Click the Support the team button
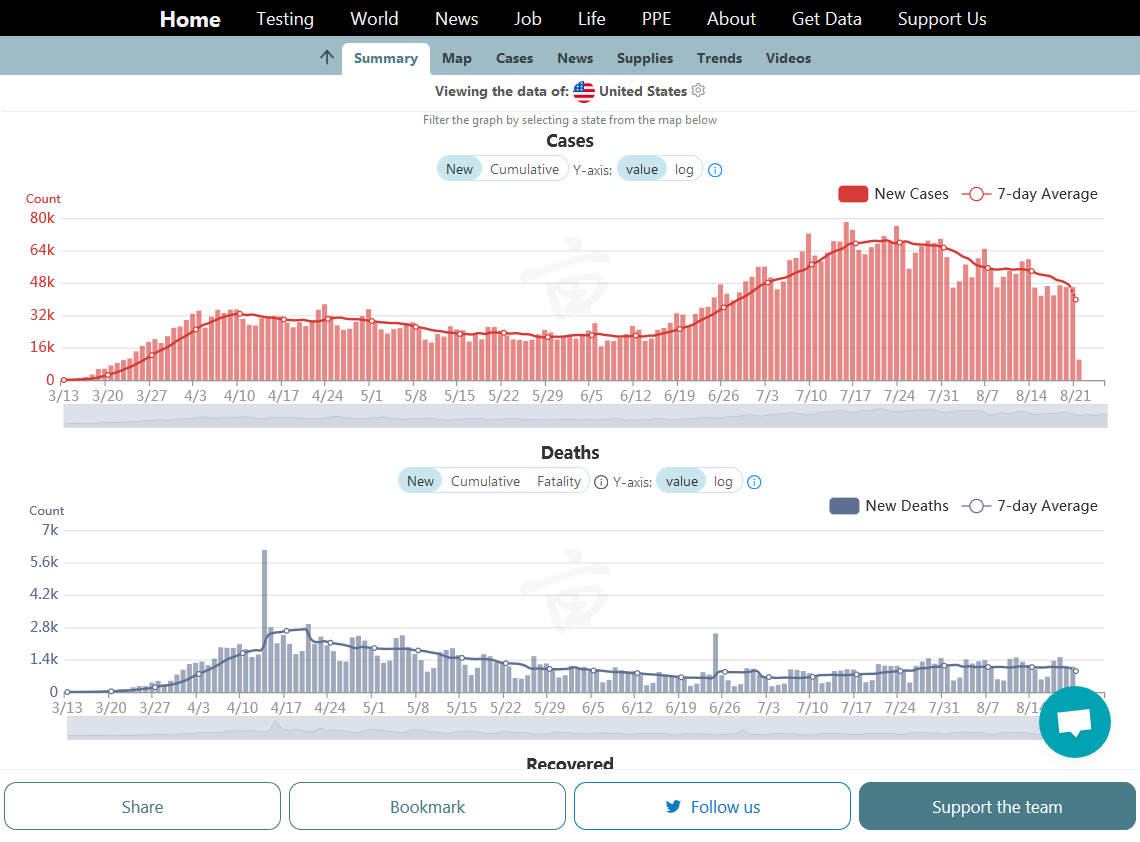 997,806
